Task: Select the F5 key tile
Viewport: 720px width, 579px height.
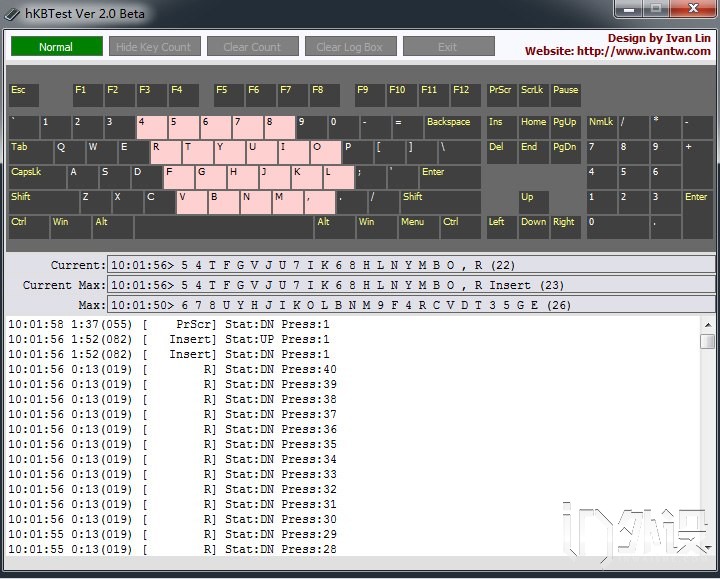Action: [229, 95]
